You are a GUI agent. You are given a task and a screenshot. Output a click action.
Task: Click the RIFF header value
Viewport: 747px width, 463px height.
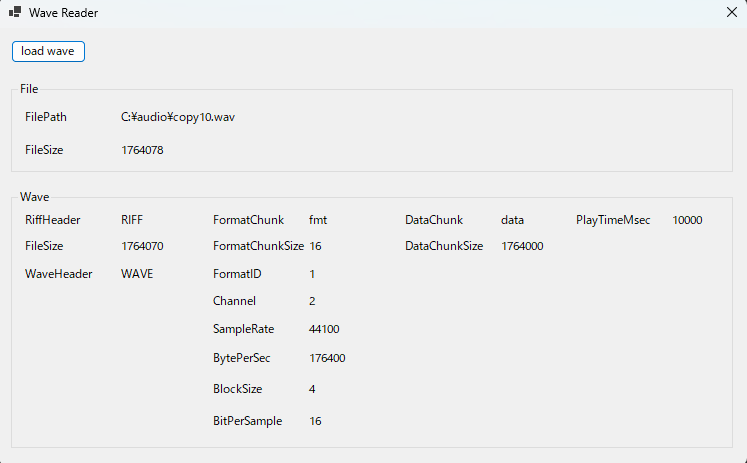coord(132,220)
